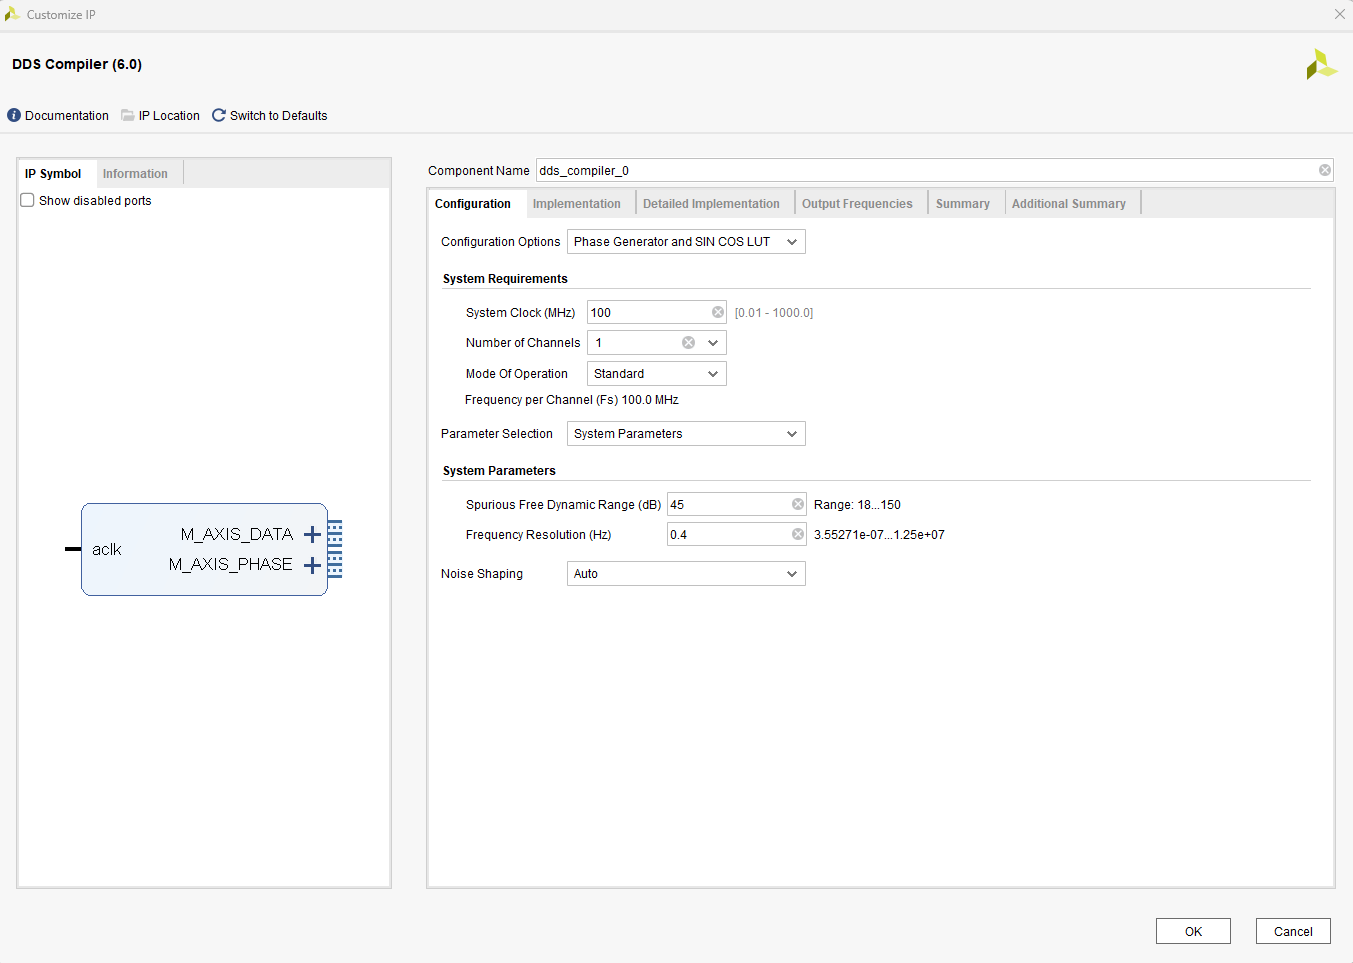Viewport: 1353px width, 963px height.
Task: Select the Information tab
Action: point(135,173)
